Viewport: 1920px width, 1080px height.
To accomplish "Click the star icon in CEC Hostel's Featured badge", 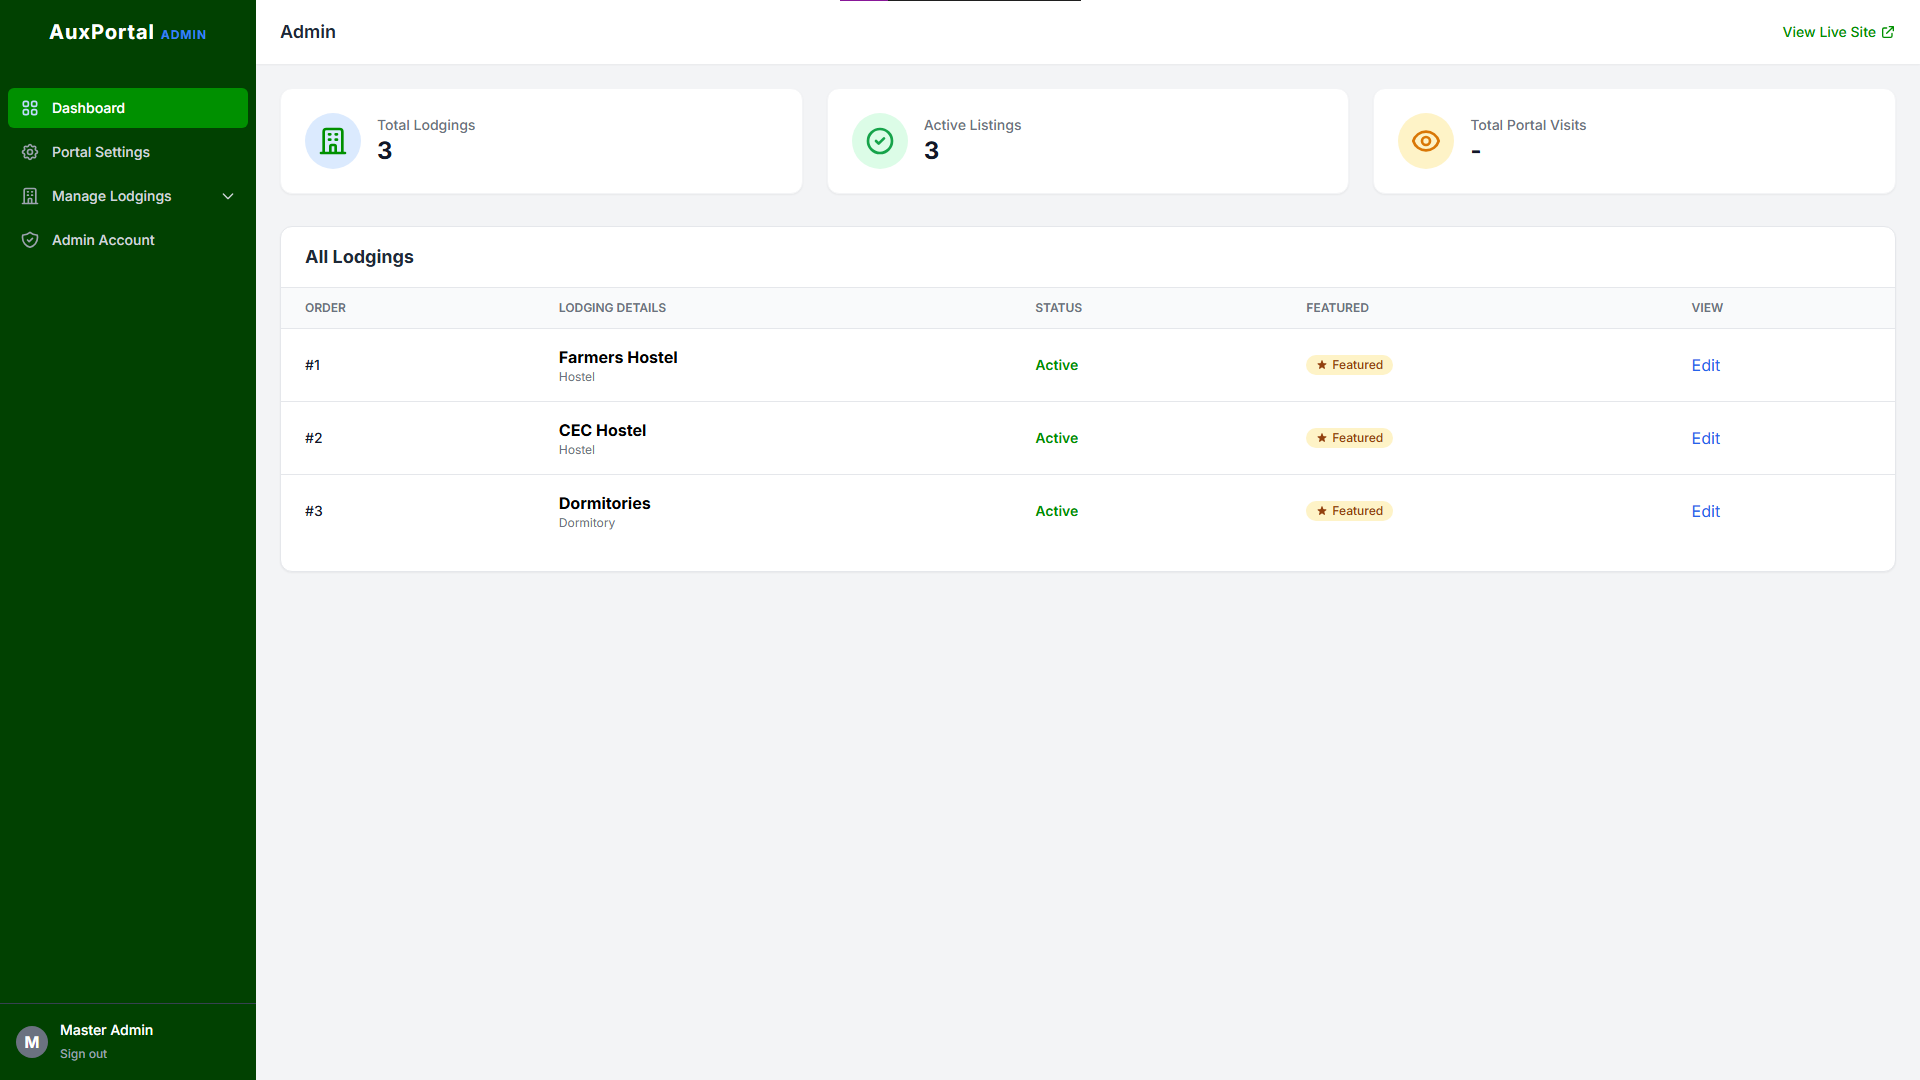I will 1322,438.
